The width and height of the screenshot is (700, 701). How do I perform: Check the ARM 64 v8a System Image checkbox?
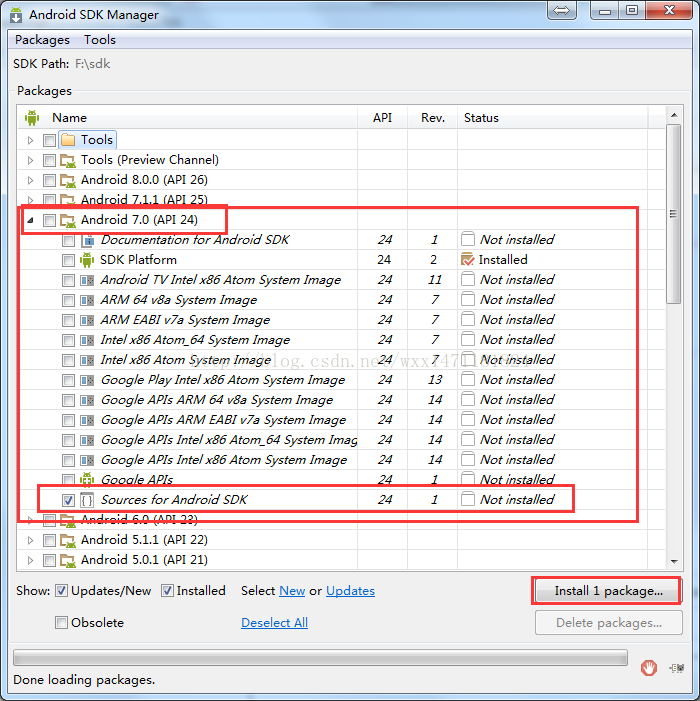[68, 300]
